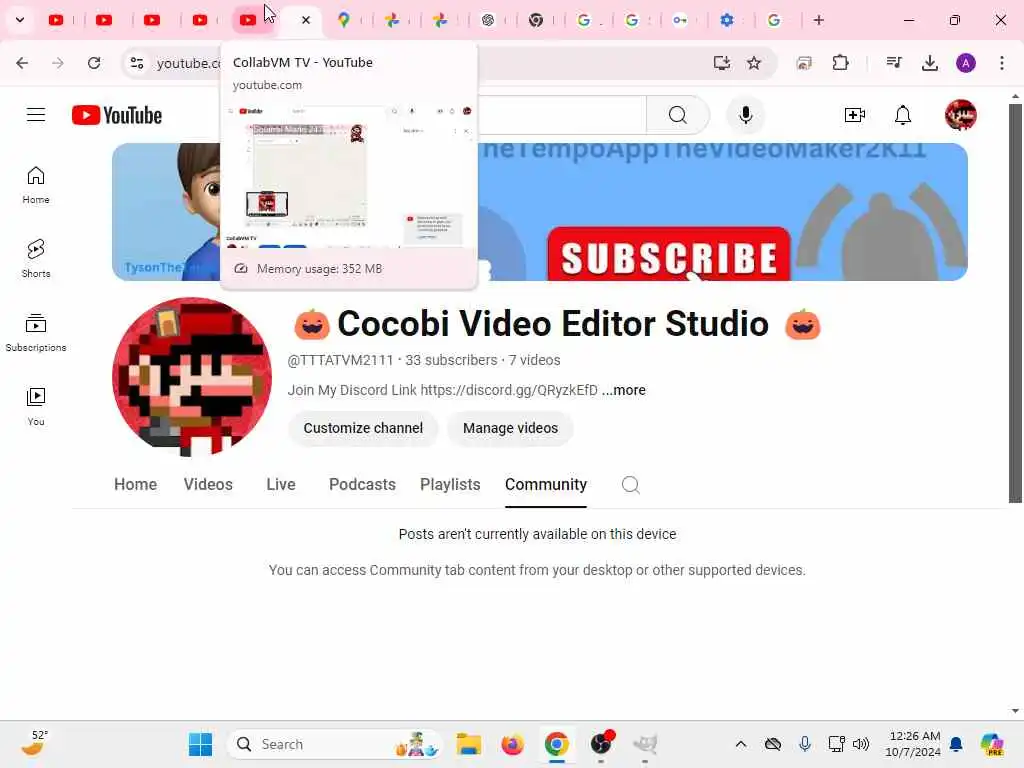Open Firefox from the taskbar
Image resolution: width=1024 pixels, height=768 pixels.
pos(513,744)
